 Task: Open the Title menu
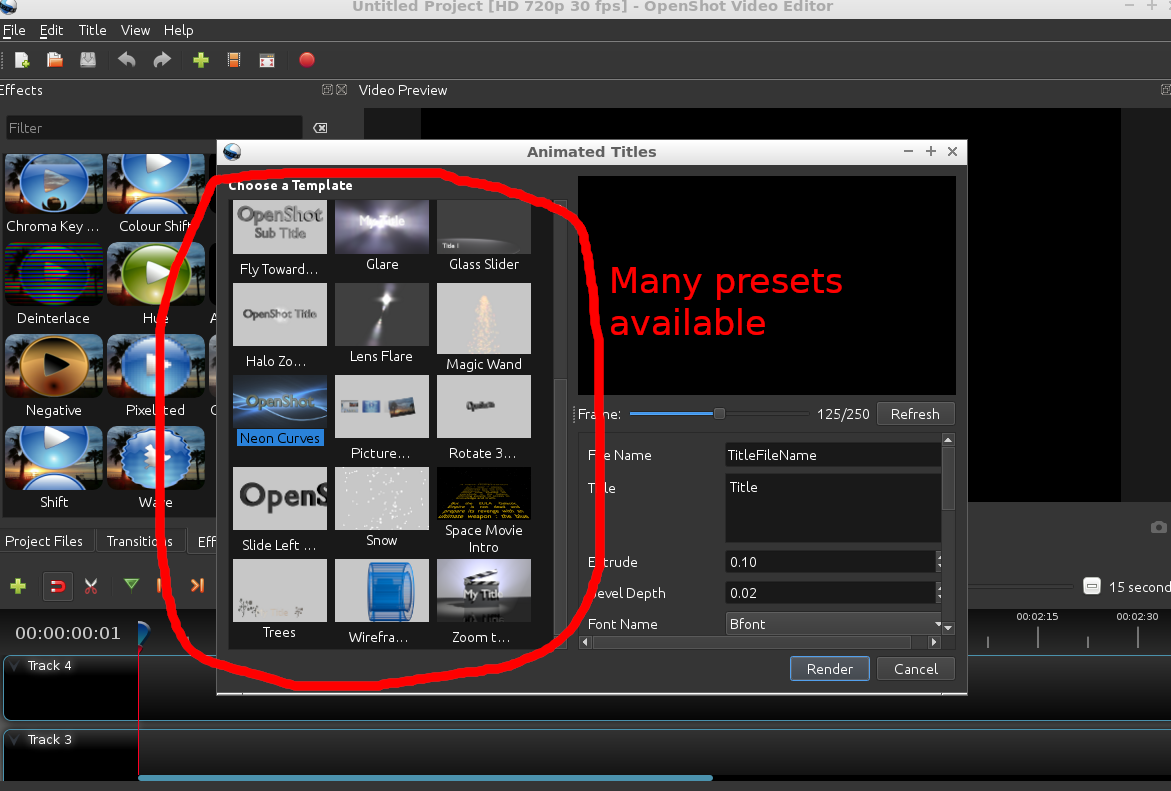click(x=93, y=31)
